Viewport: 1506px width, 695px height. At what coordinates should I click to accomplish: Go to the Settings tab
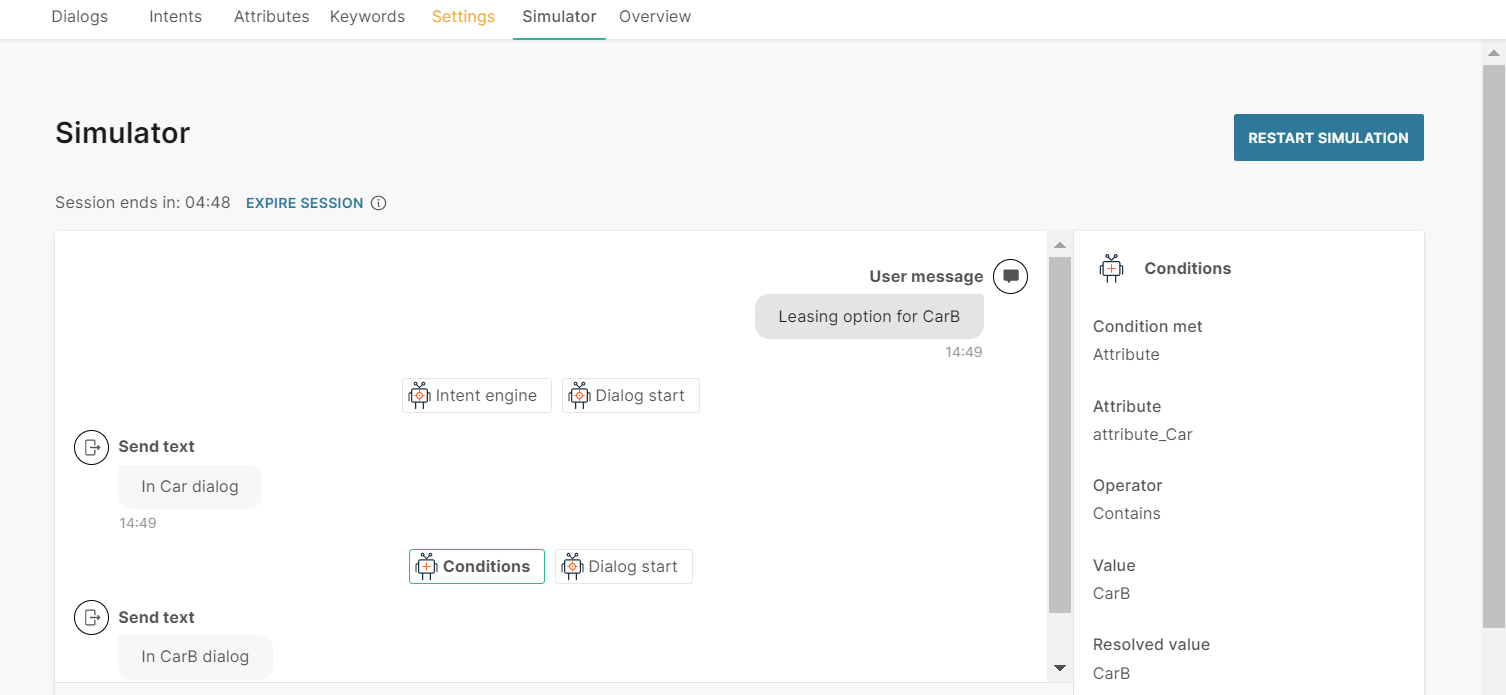click(x=463, y=17)
